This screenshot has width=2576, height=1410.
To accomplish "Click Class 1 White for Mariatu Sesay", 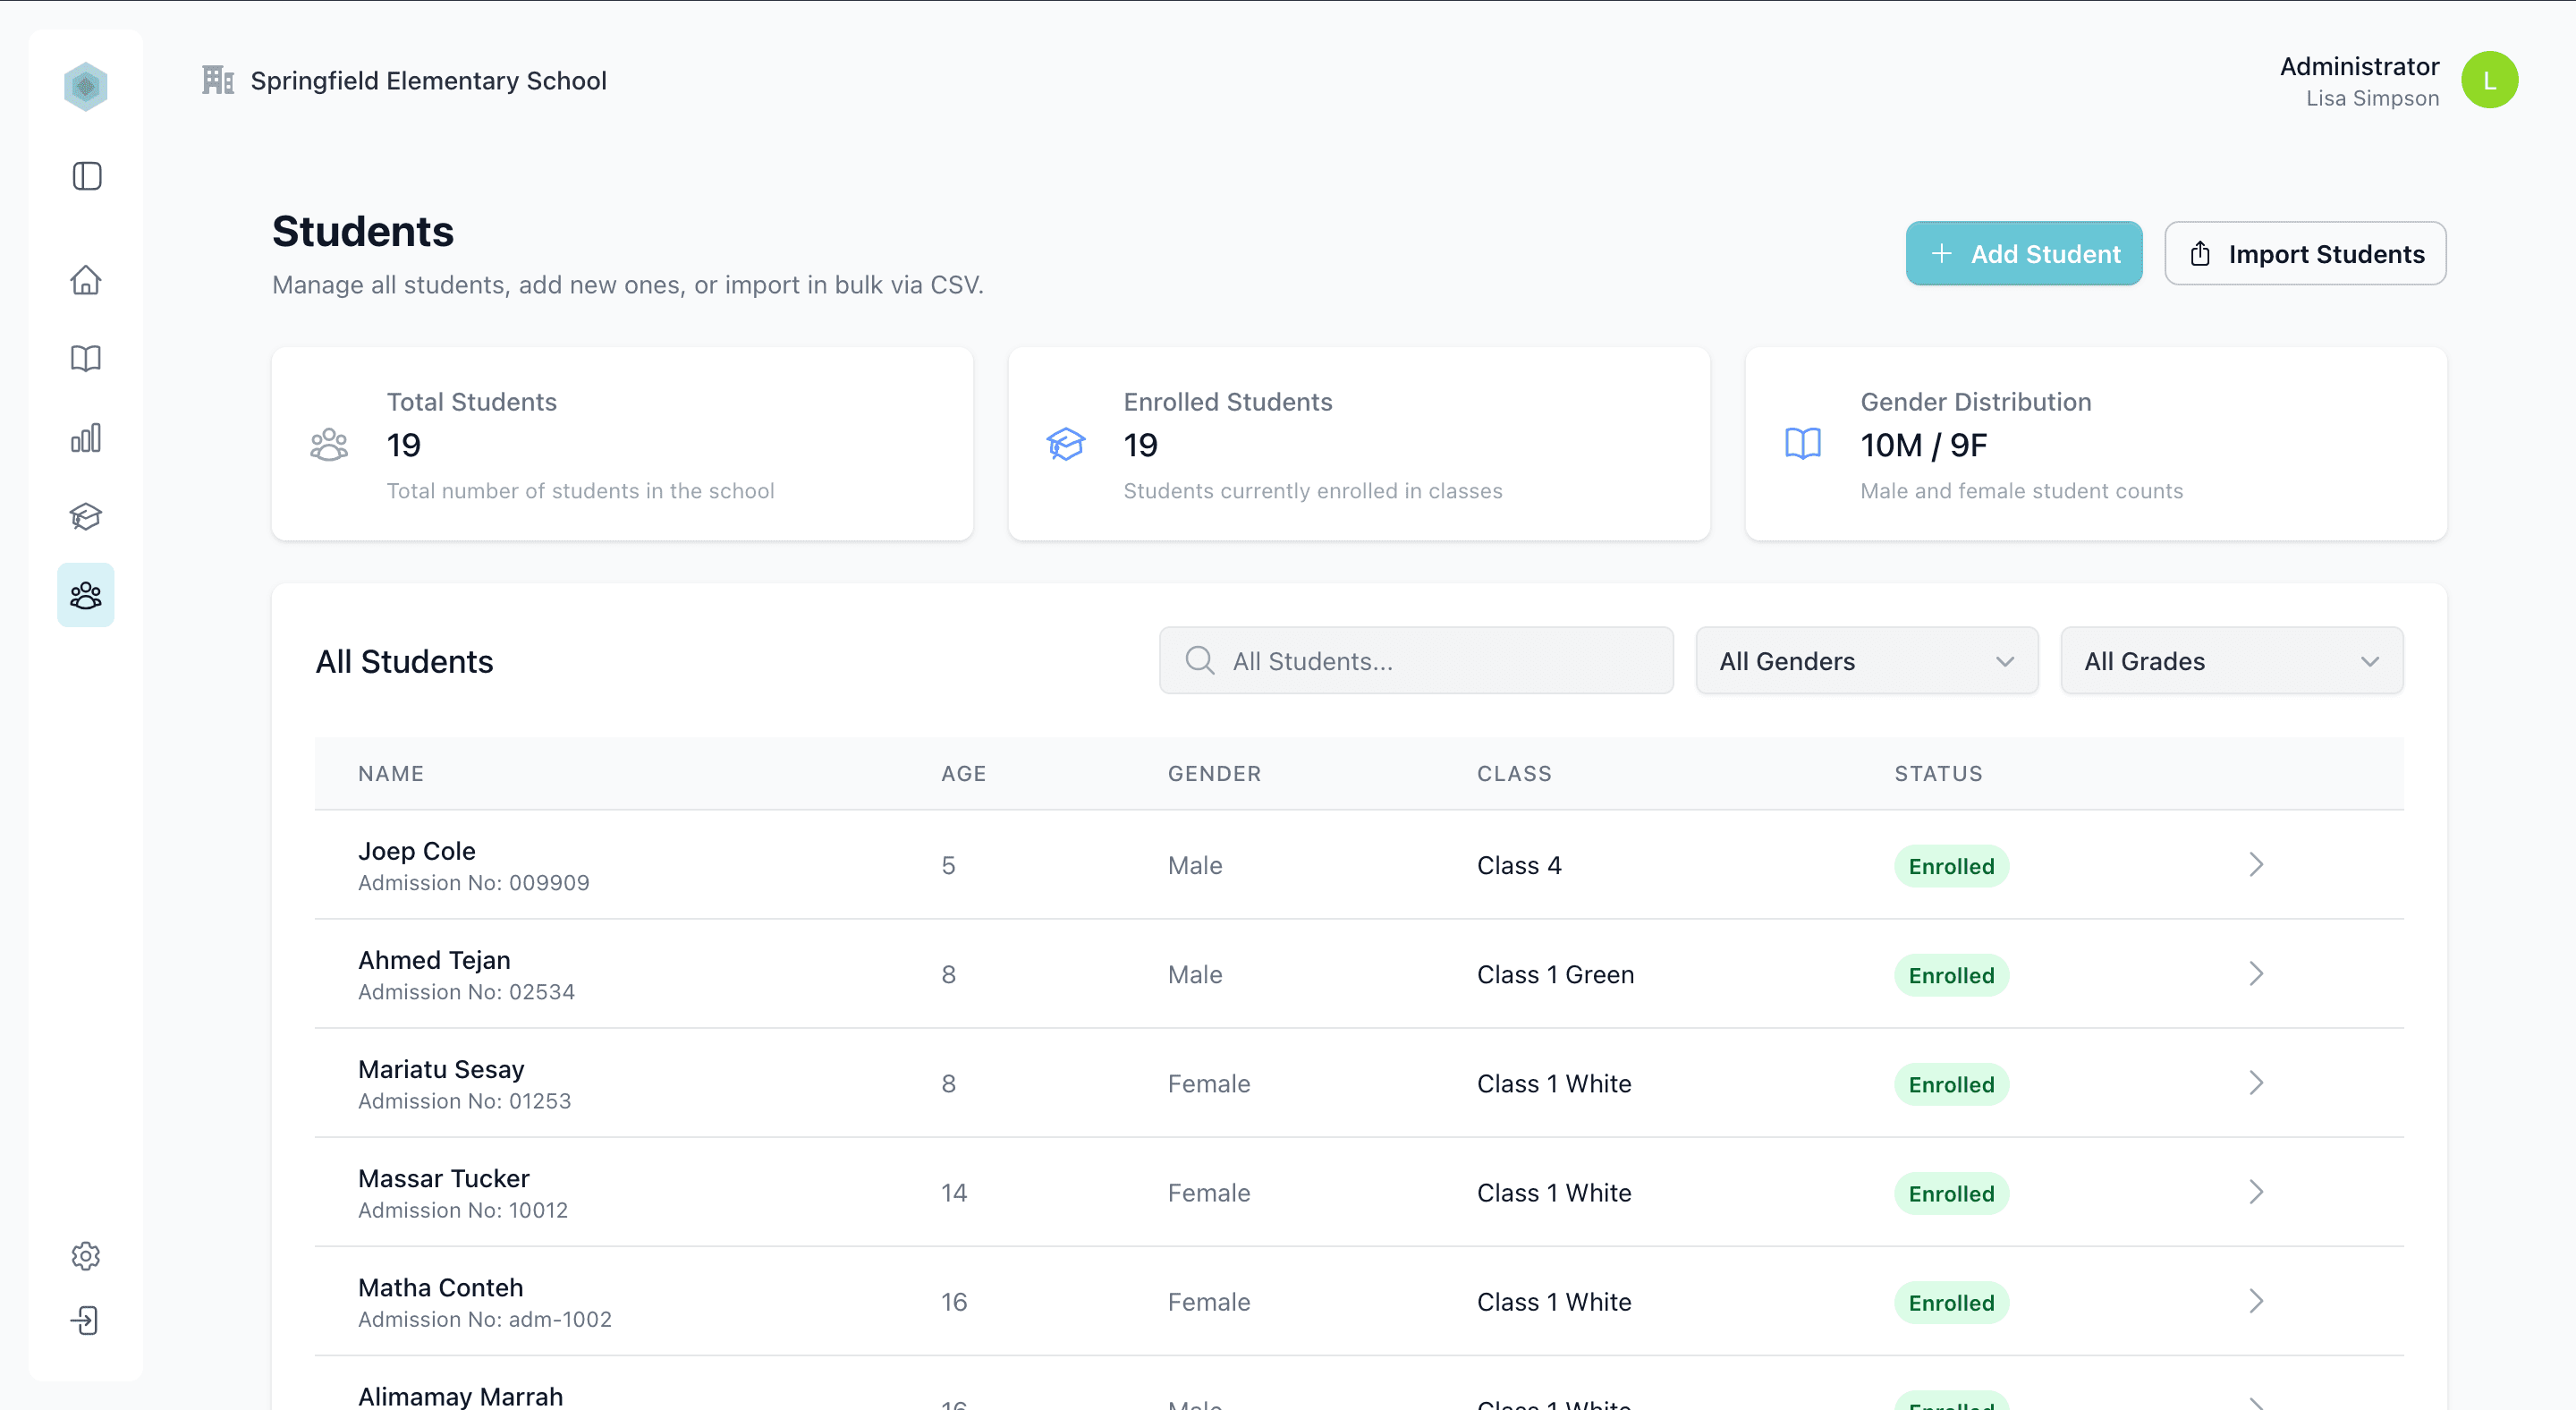I will point(1554,1083).
